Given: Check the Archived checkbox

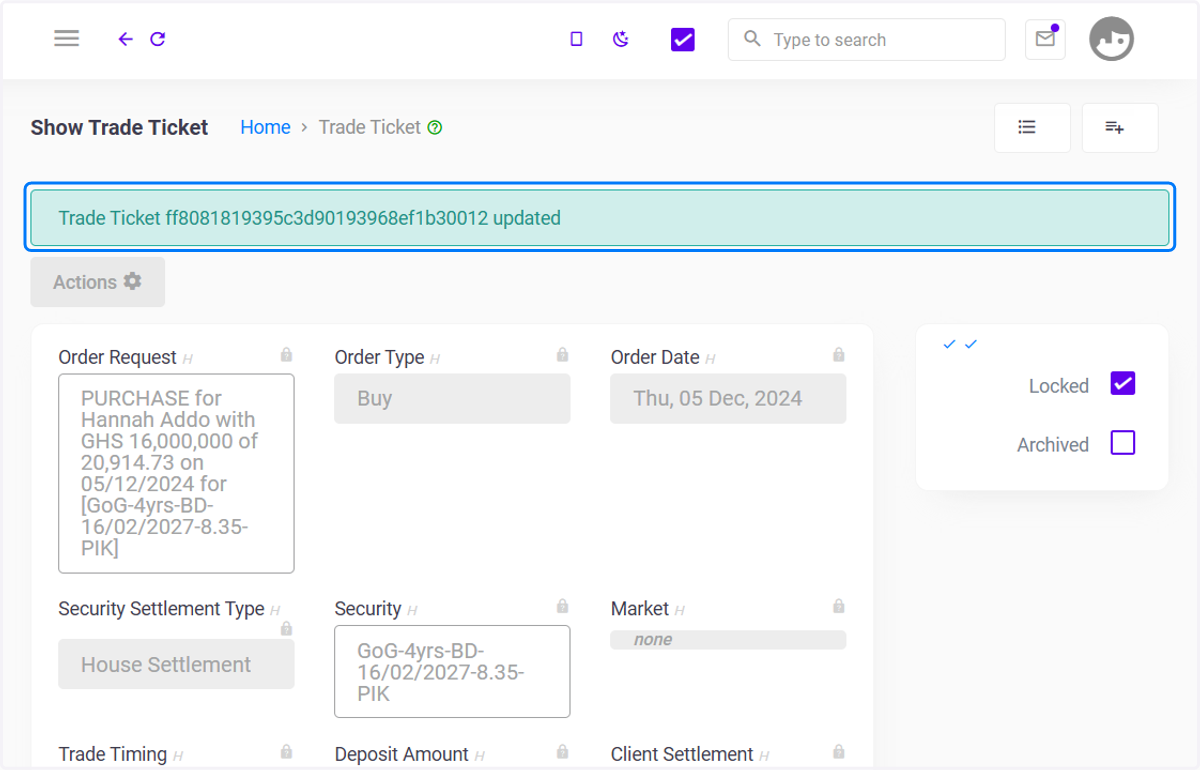Looking at the screenshot, I should click(x=1123, y=443).
